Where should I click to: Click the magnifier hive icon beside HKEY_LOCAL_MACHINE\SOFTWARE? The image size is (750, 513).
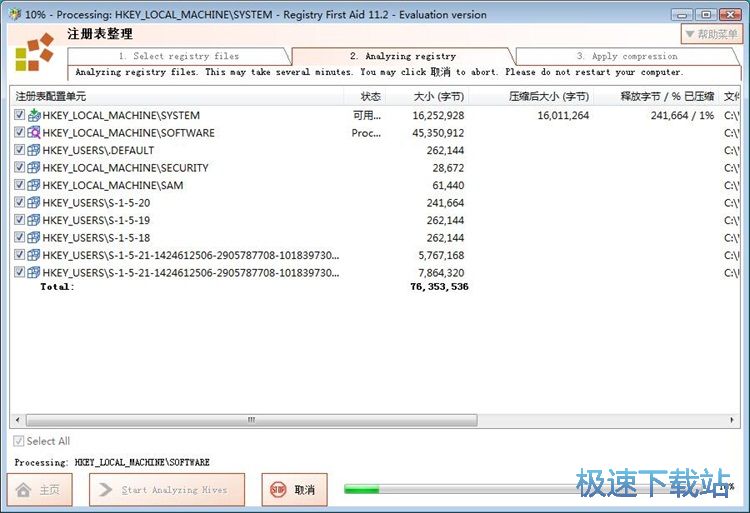[34, 132]
